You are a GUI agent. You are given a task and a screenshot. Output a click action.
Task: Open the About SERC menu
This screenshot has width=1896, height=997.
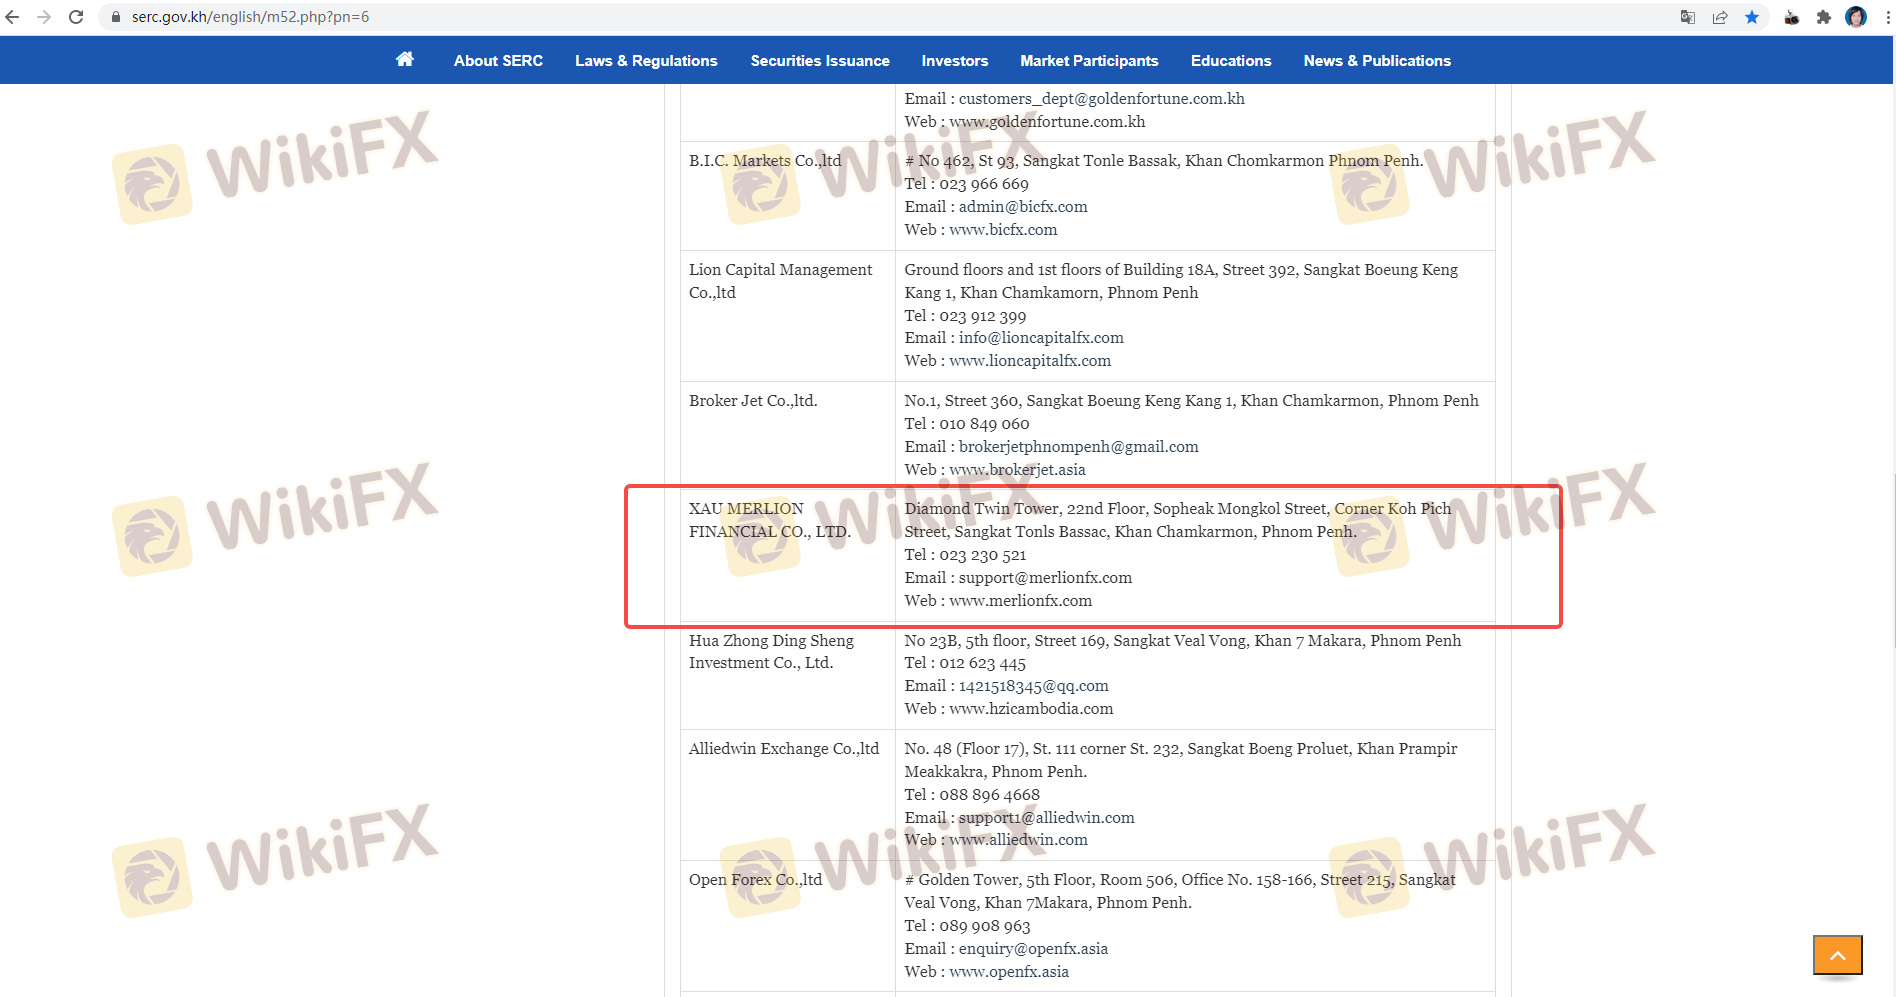point(498,61)
